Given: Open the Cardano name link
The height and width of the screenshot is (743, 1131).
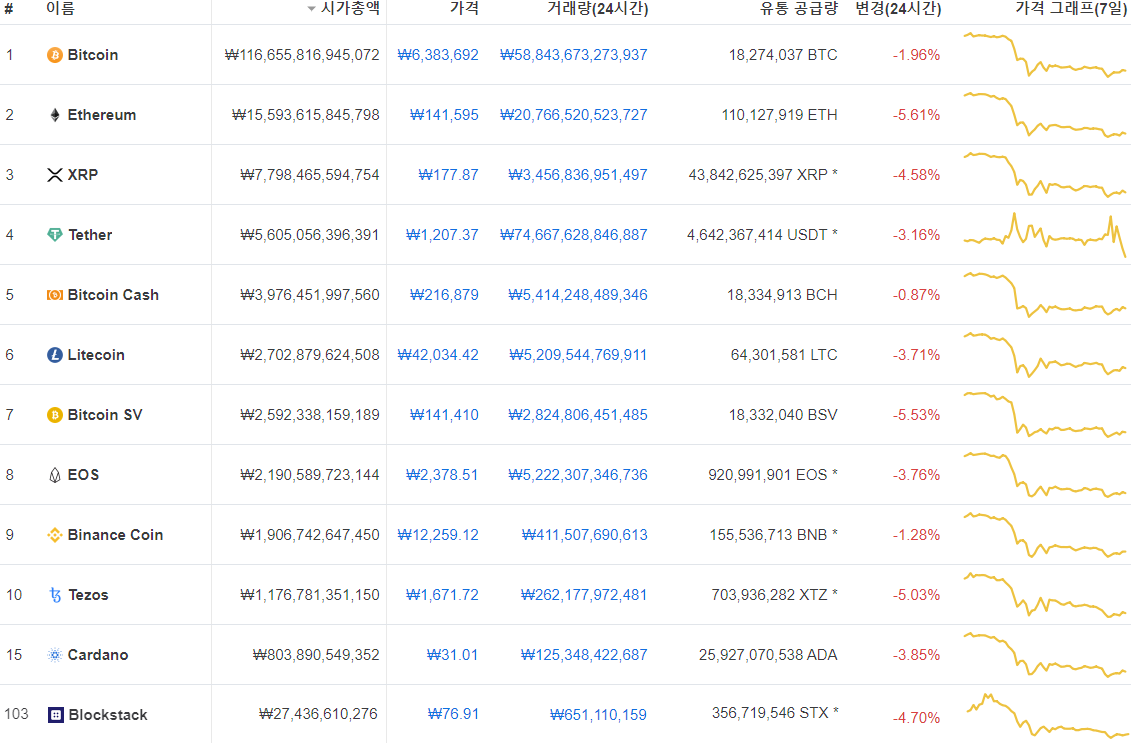Looking at the screenshot, I should click(98, 655).
